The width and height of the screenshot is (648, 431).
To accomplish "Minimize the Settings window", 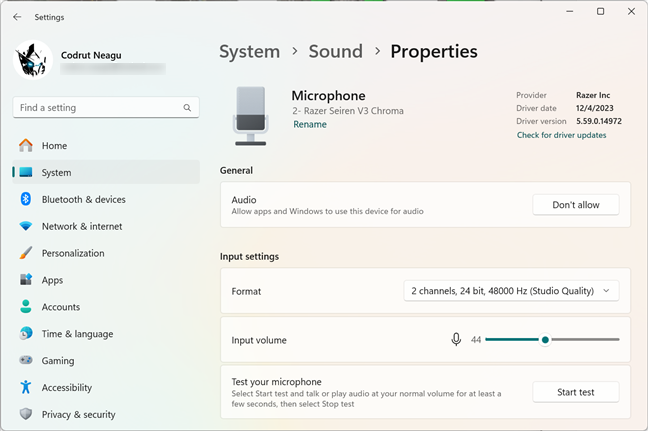I will [x=569, y=12].
